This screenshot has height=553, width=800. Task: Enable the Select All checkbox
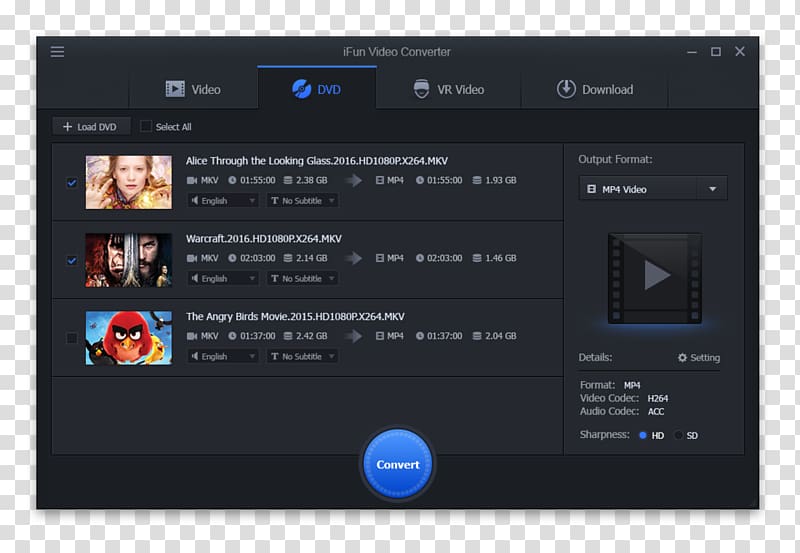(x=146, y=126)
